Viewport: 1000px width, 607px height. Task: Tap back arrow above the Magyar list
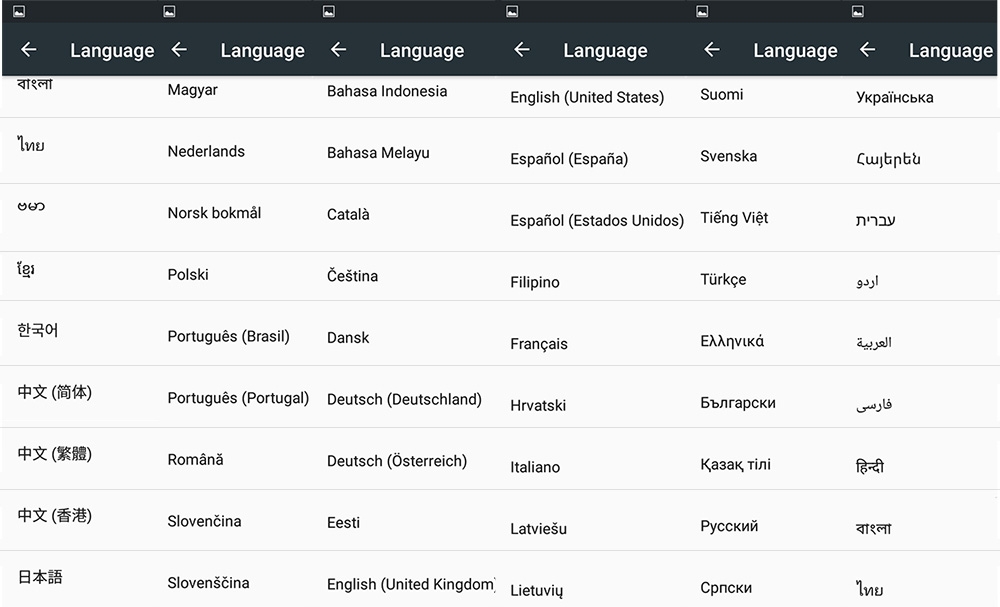pos(179,50)
